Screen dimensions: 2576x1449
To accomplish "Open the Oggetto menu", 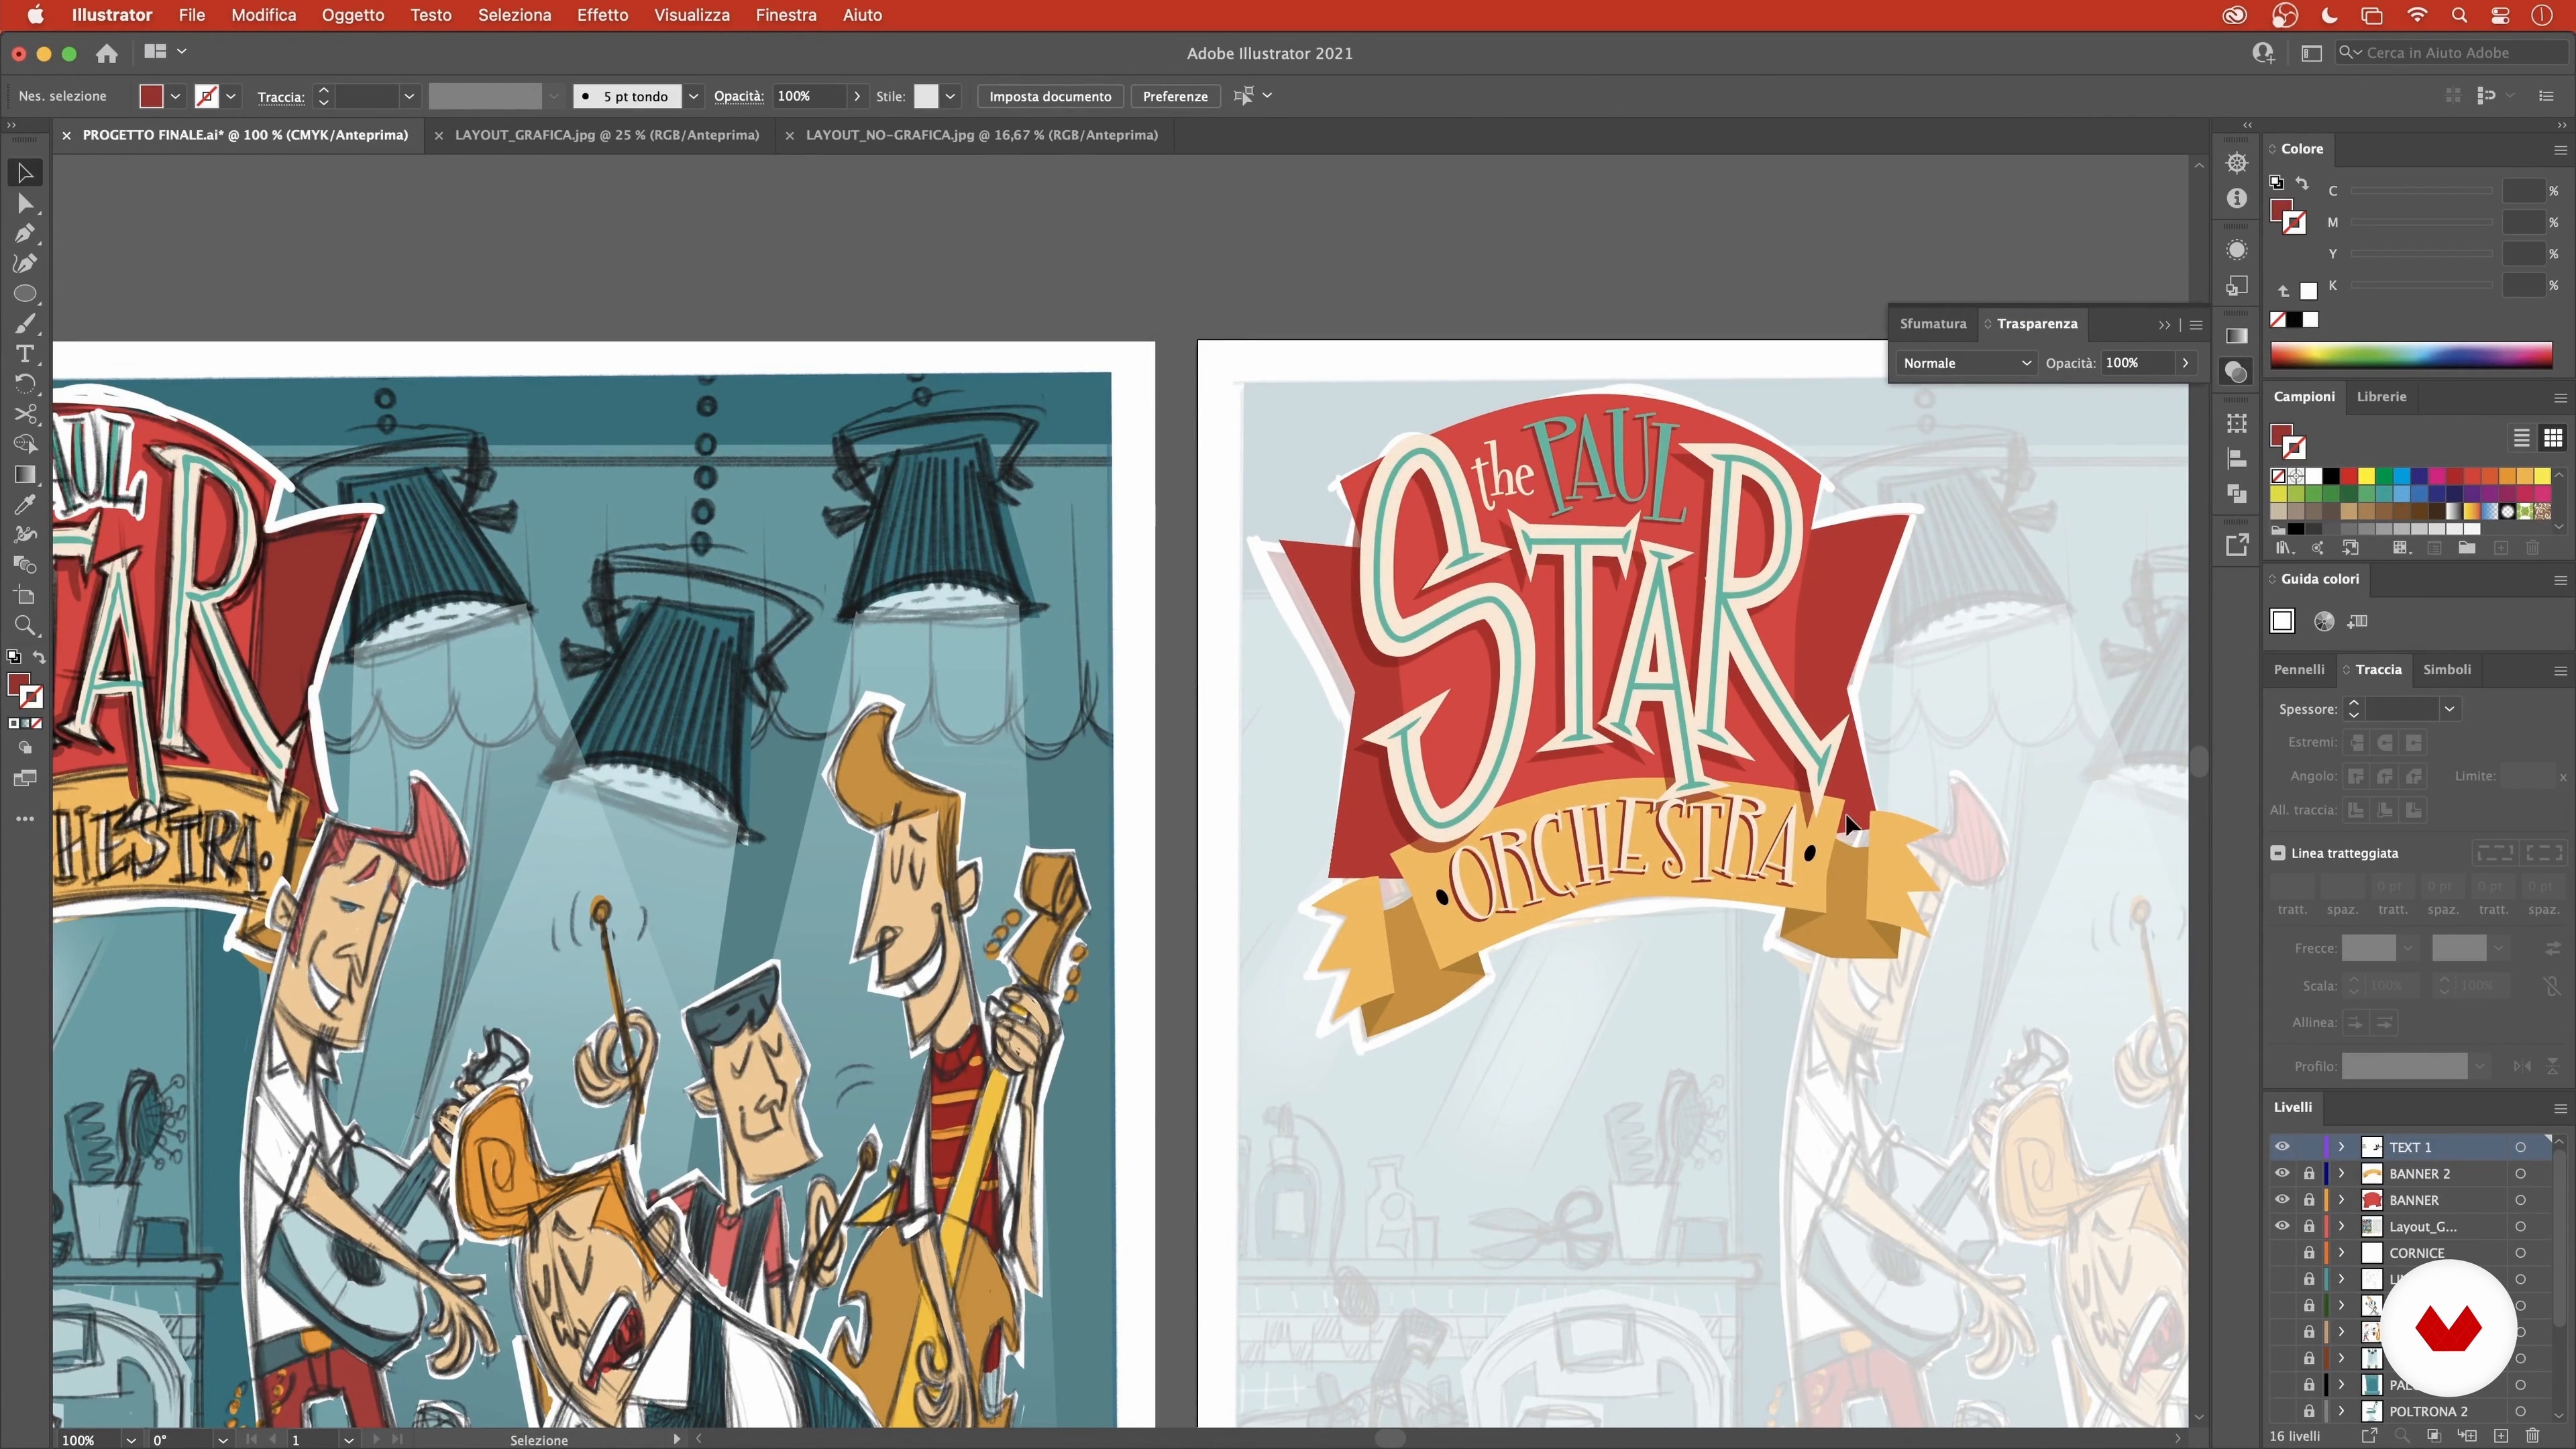I will (x=352, y=15).
